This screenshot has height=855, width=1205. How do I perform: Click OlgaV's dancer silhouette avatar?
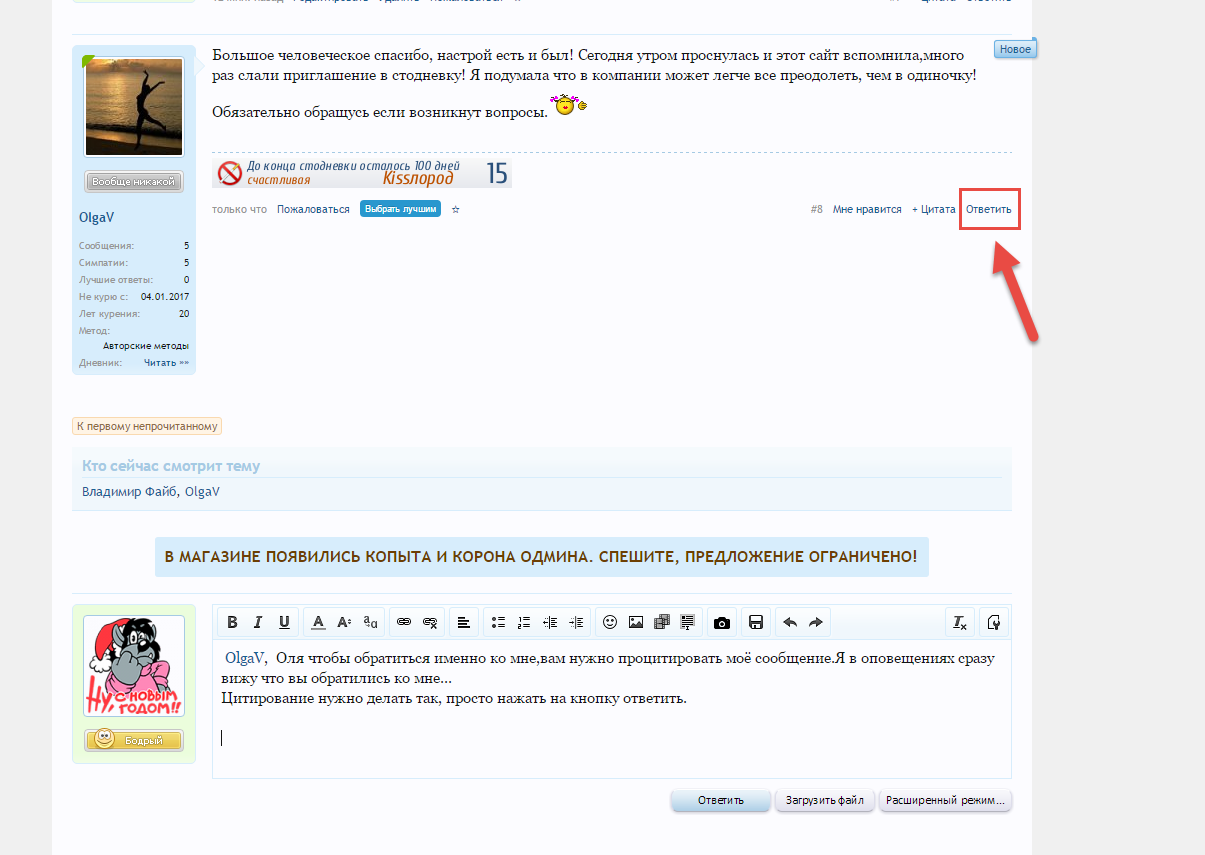[x=134, y=106]
